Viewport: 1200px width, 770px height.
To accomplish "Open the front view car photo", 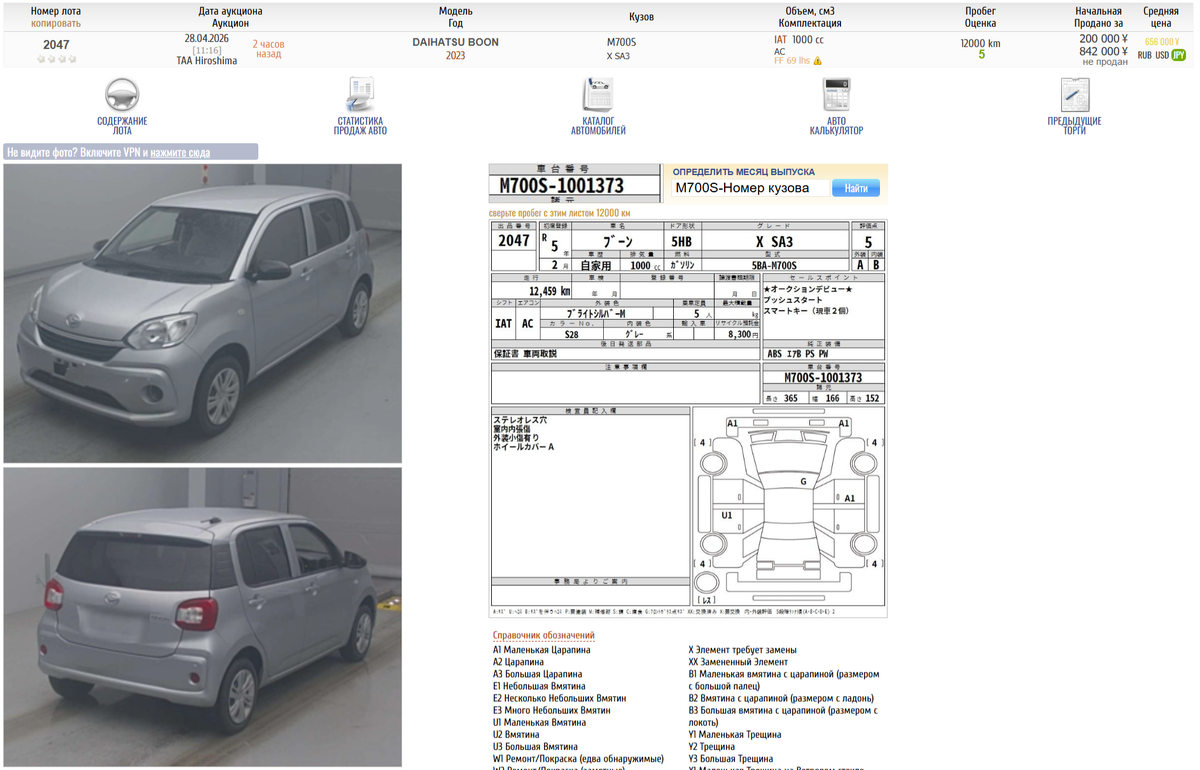I will pyautogui.click(x=203, y=313).
